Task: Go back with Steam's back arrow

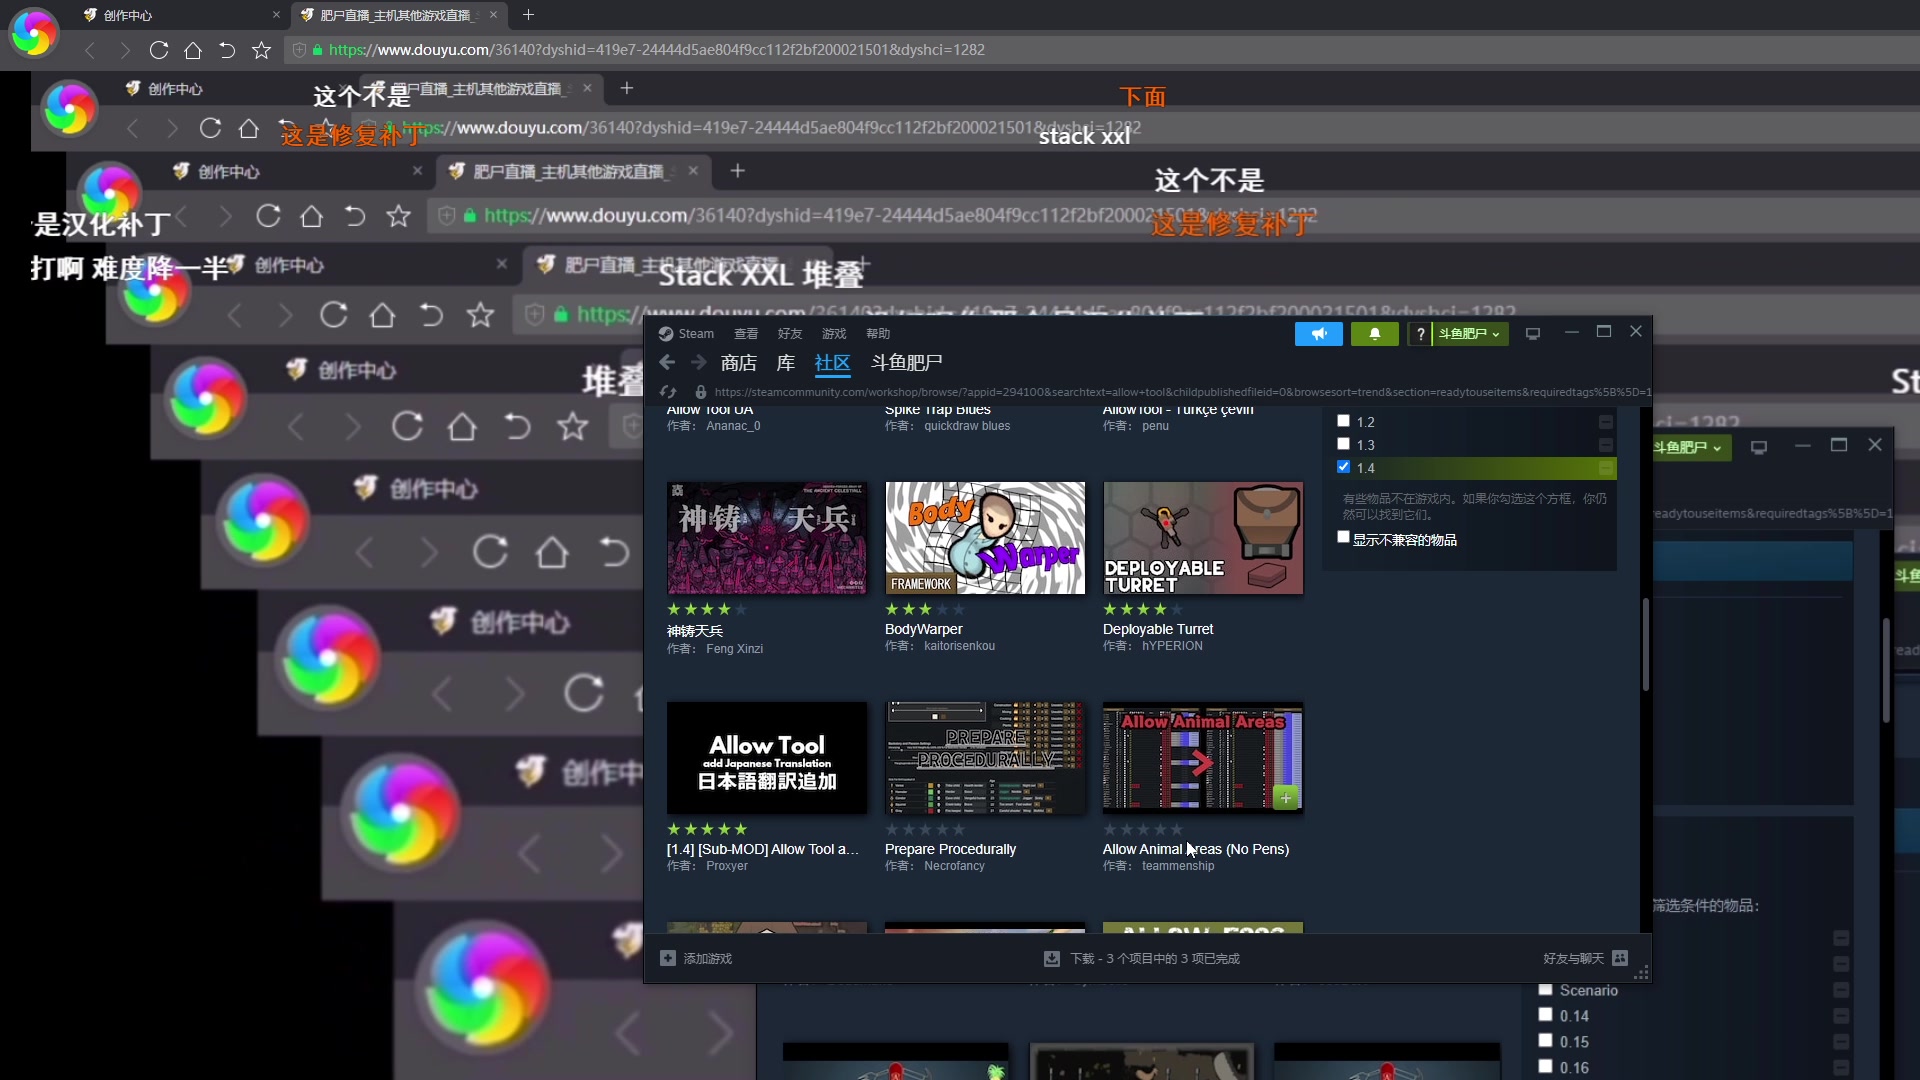Action: click(x=667, y=363)
